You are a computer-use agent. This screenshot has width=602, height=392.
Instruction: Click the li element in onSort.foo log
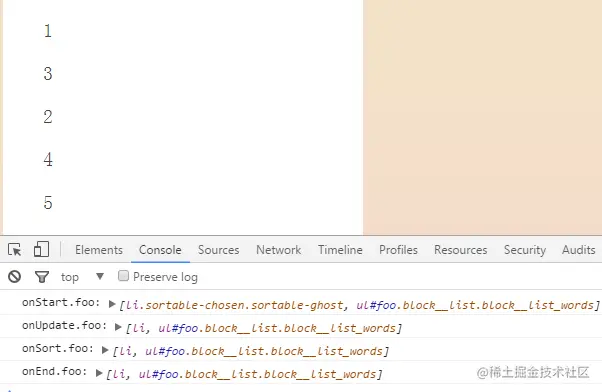click(x=126, y=351)
